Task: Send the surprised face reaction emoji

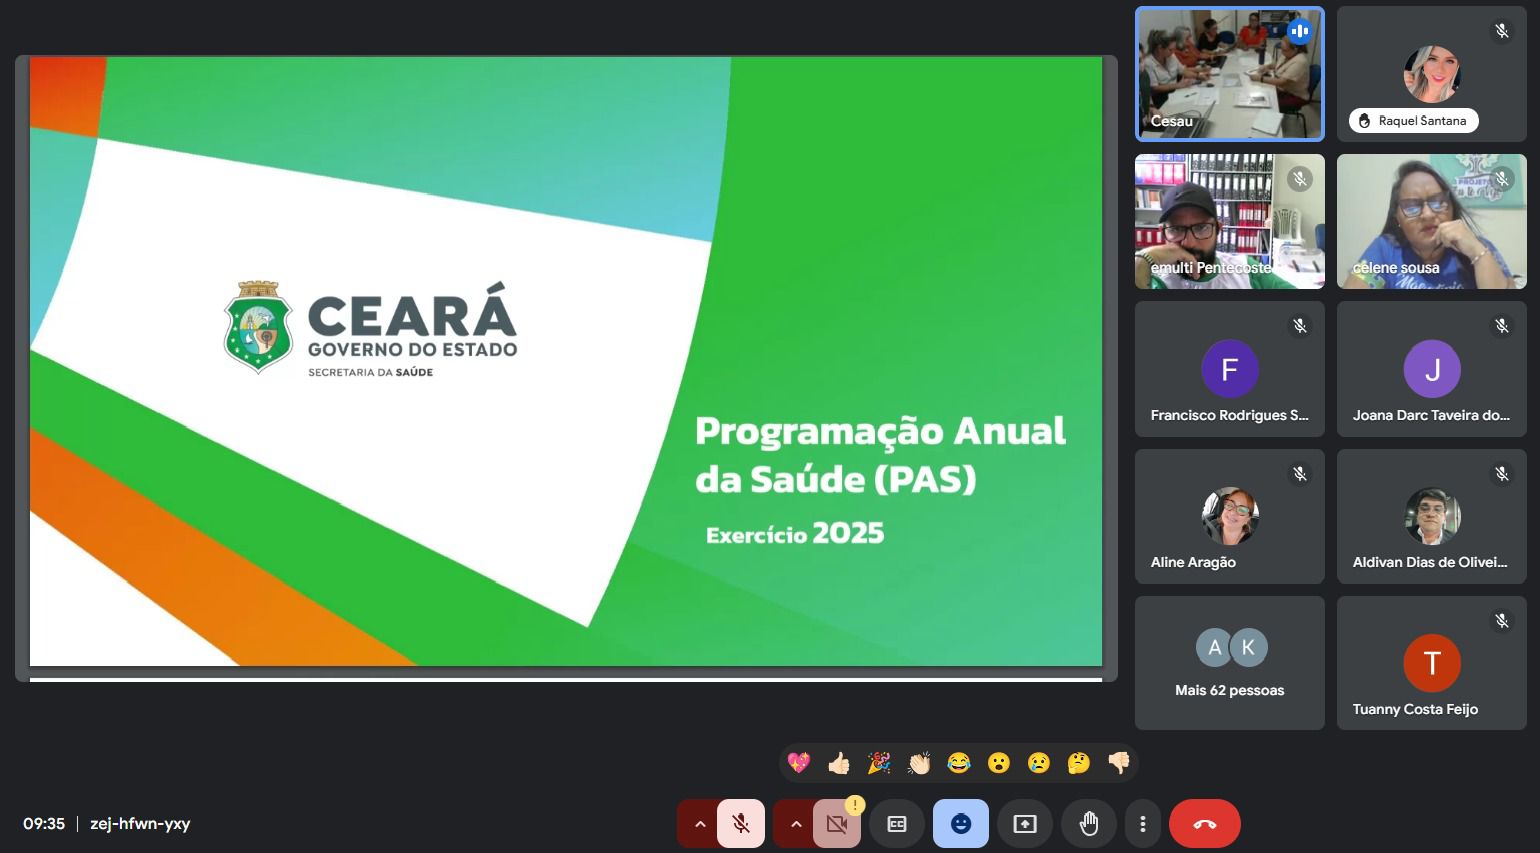Action: [x=999, y=763]
